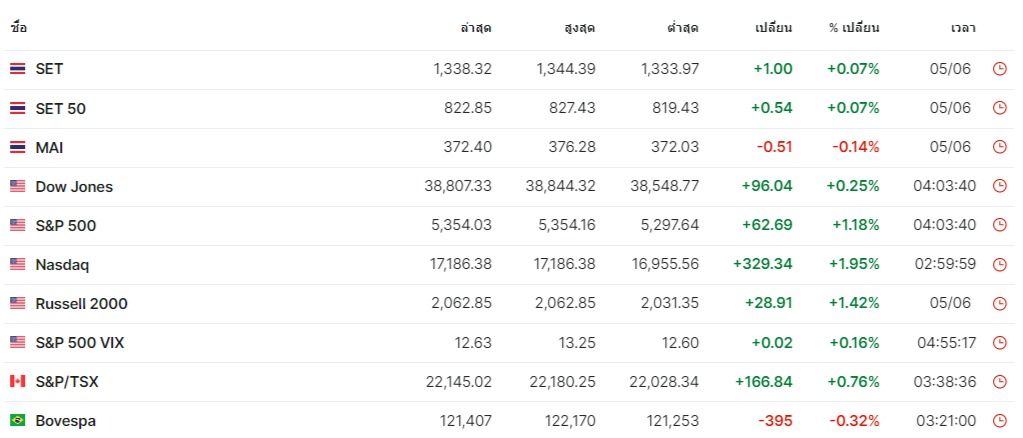Sort by the ล่าสุด column header
The image size is (1023, 438).
[x=476, y=28]
